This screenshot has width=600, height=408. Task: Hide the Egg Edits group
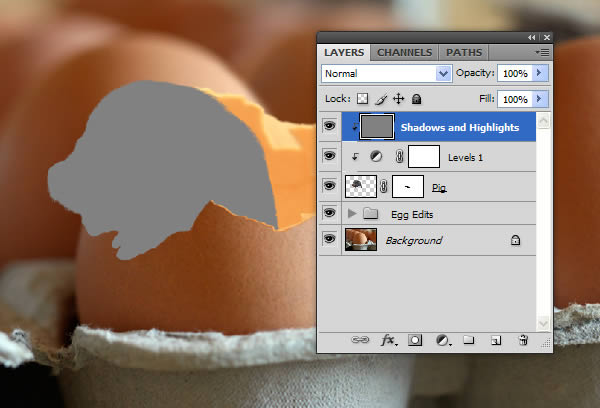point(329,213)
